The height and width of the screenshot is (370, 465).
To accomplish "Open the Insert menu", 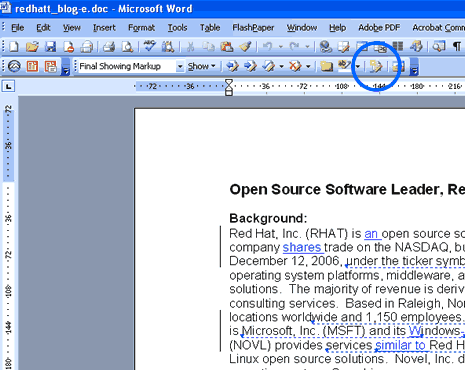I will click(104, 28).
